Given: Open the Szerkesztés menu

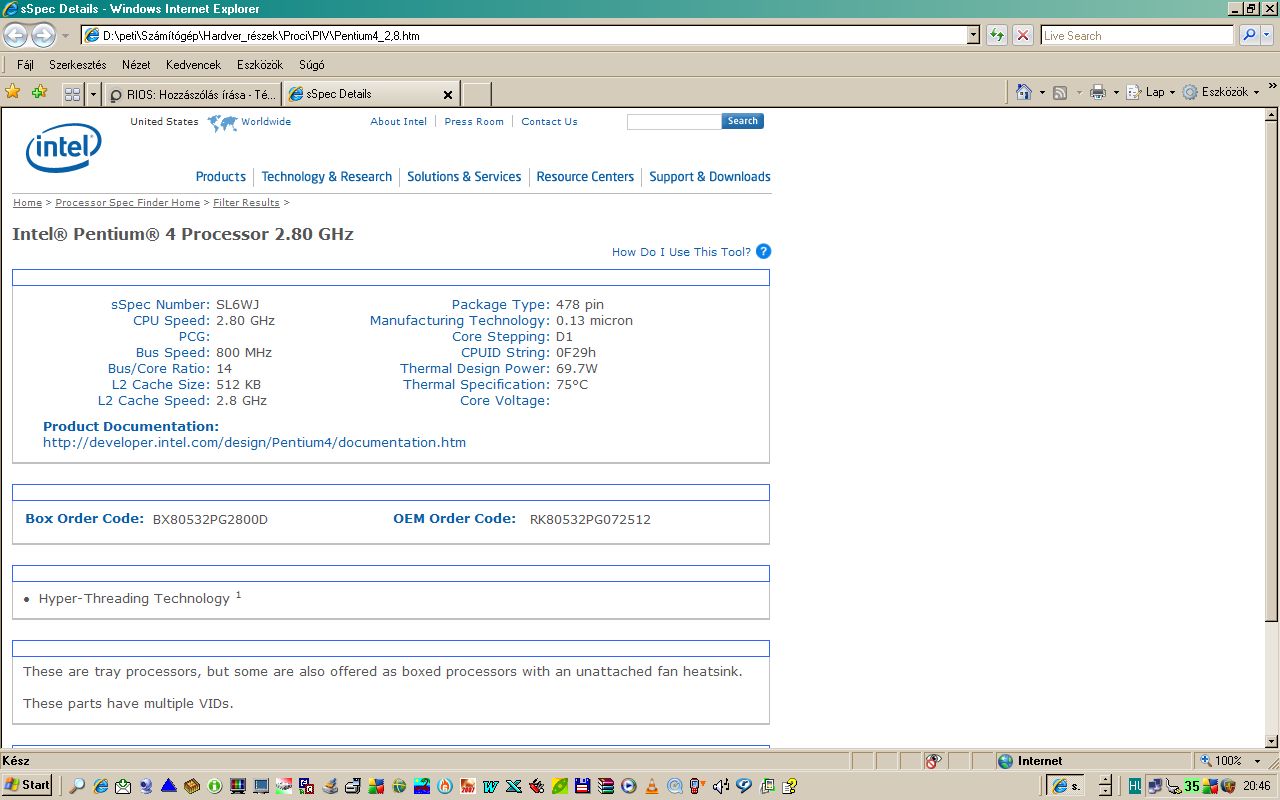Looking at the screenshot, I should click(77, 65).
